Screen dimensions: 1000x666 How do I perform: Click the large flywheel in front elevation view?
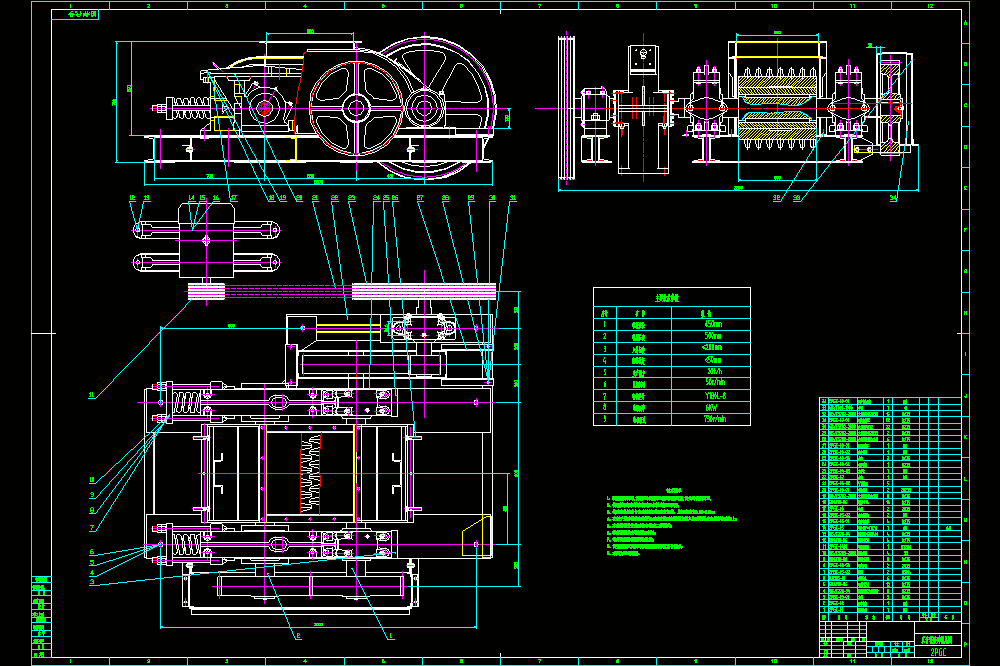click(x=425, y=107)
